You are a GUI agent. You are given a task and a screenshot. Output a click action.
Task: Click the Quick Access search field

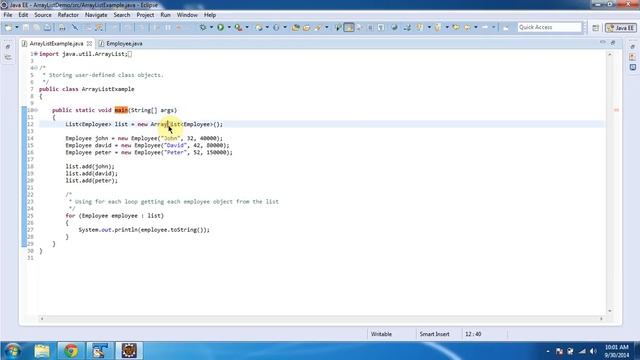549,27
